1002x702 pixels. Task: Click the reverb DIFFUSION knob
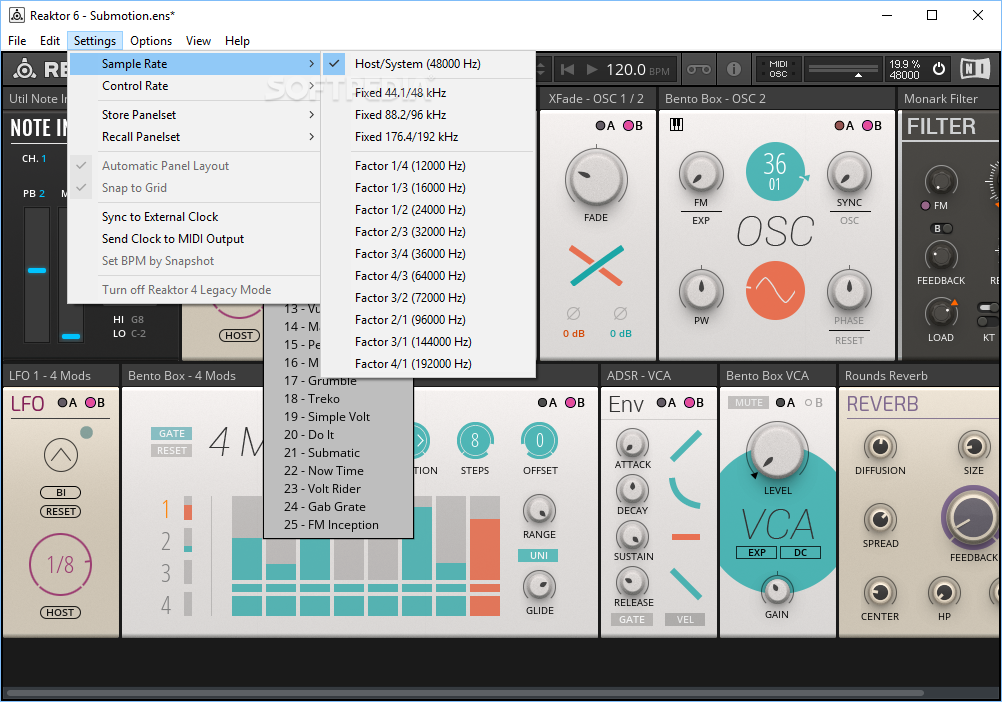coord(880,446)
